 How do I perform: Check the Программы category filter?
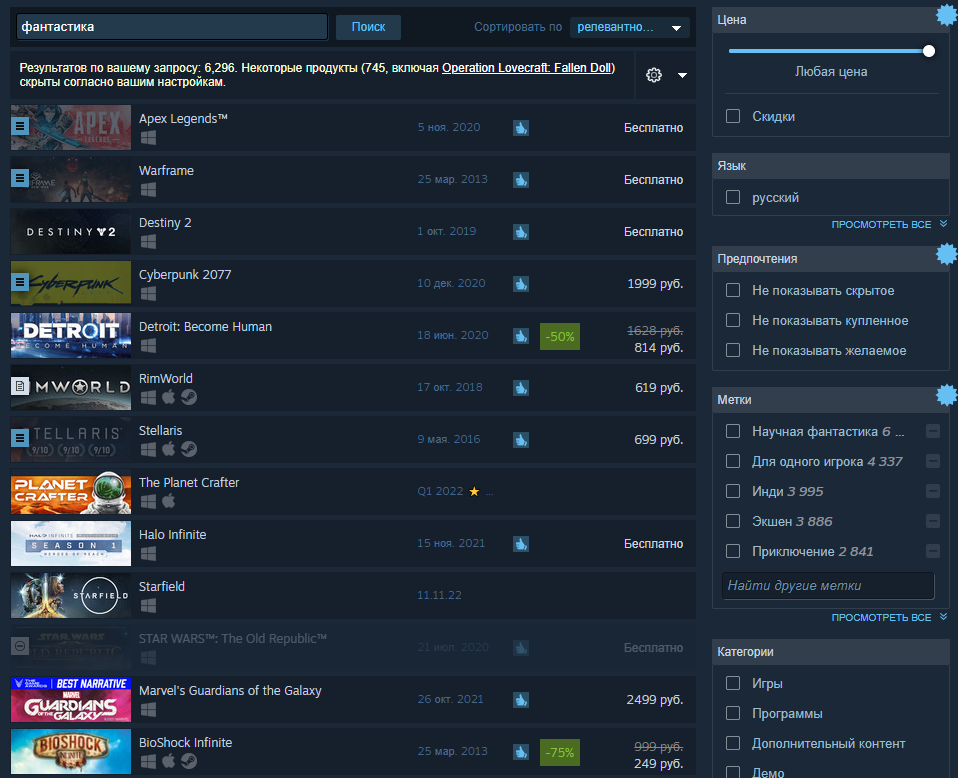point(733,713)
